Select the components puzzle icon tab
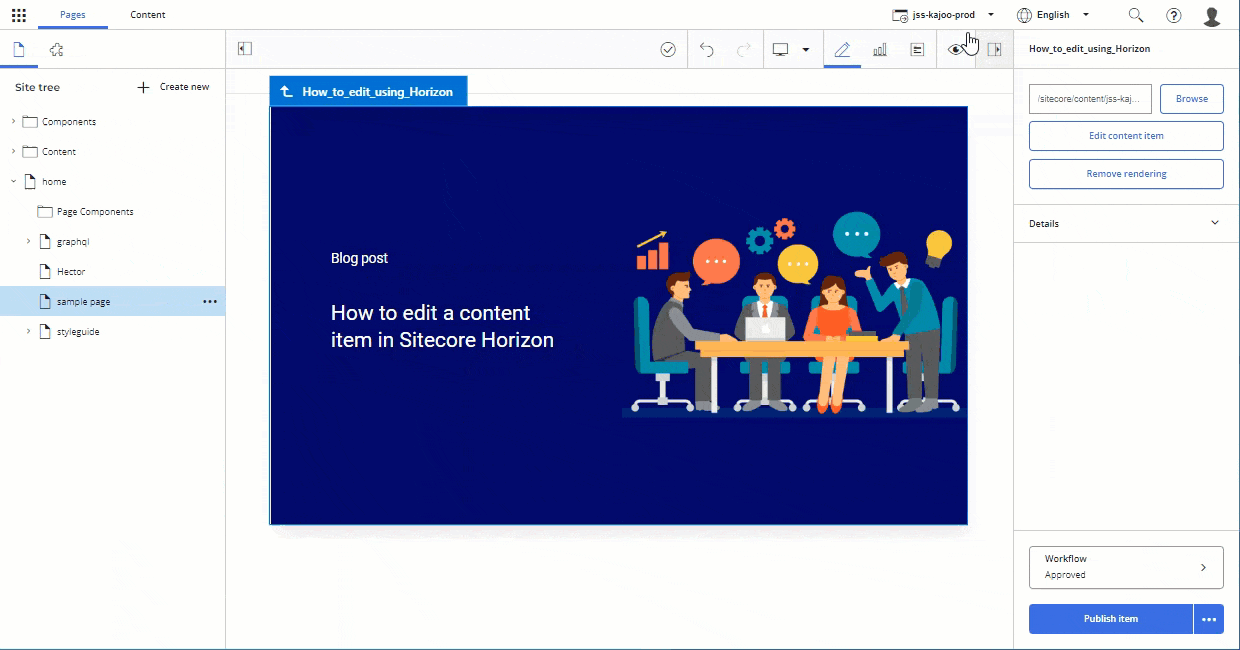Viewport: 1240px width, 650px height. click(x=56, y=49)
